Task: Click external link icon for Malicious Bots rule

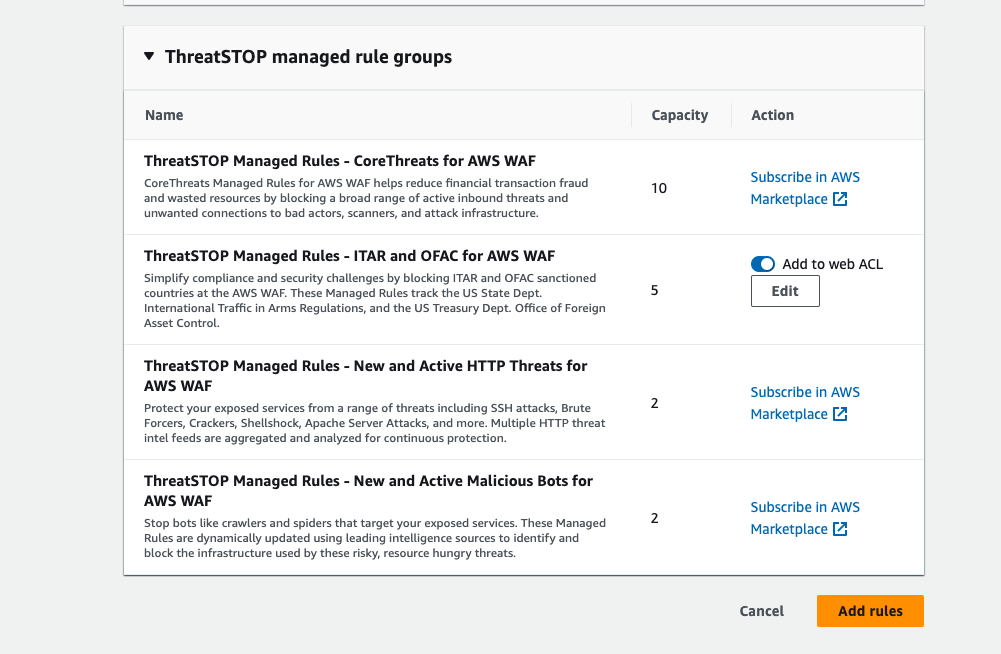Action: (x=840, y=529)
